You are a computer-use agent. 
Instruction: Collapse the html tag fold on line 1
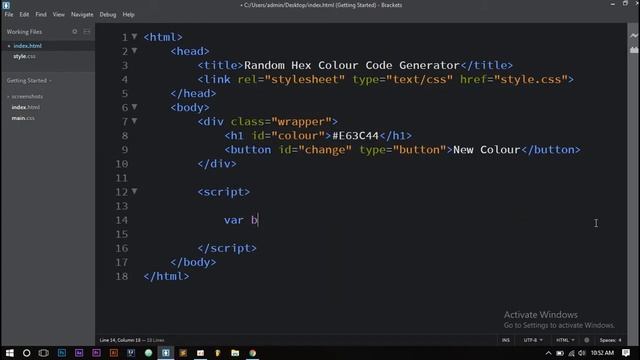134,37
